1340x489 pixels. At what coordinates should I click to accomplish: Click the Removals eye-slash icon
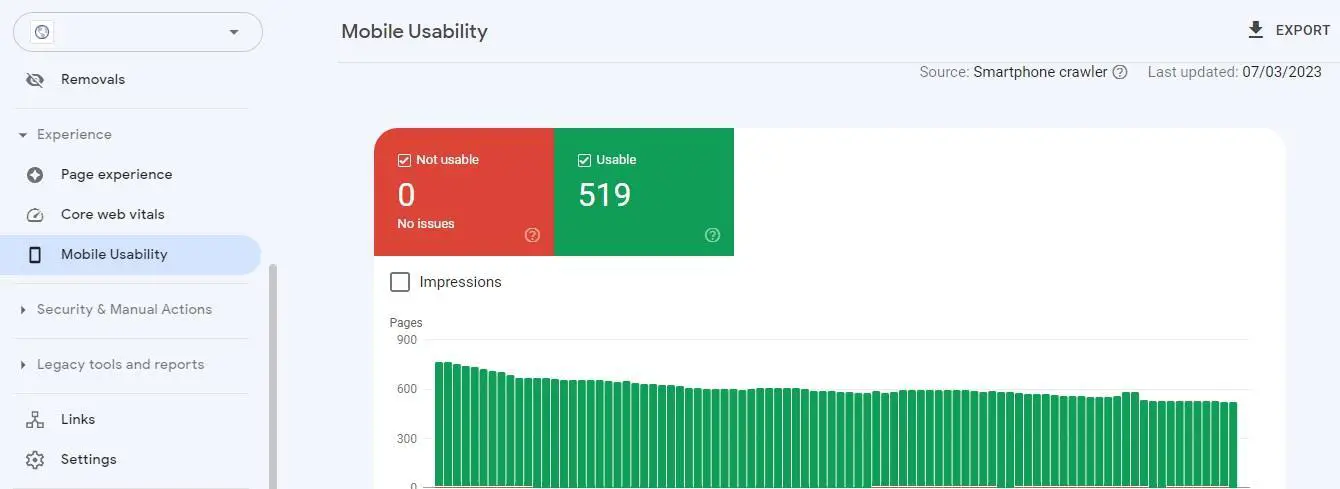point(35,79)
